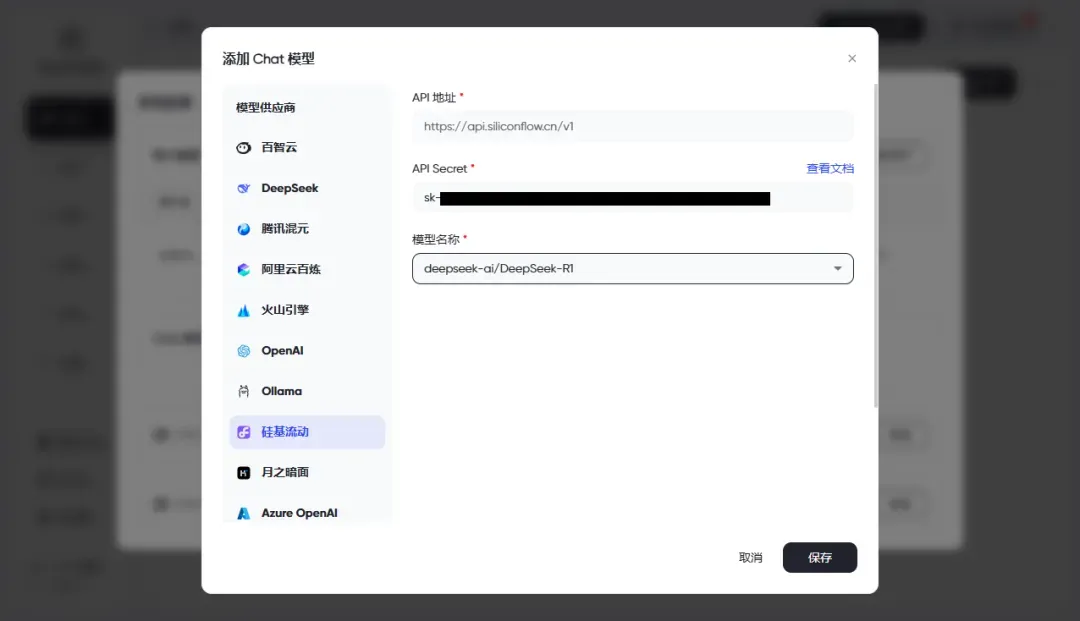Open the 查看文档 link
The height and width of the screenshot is (621, 1080).
(830, 169)
